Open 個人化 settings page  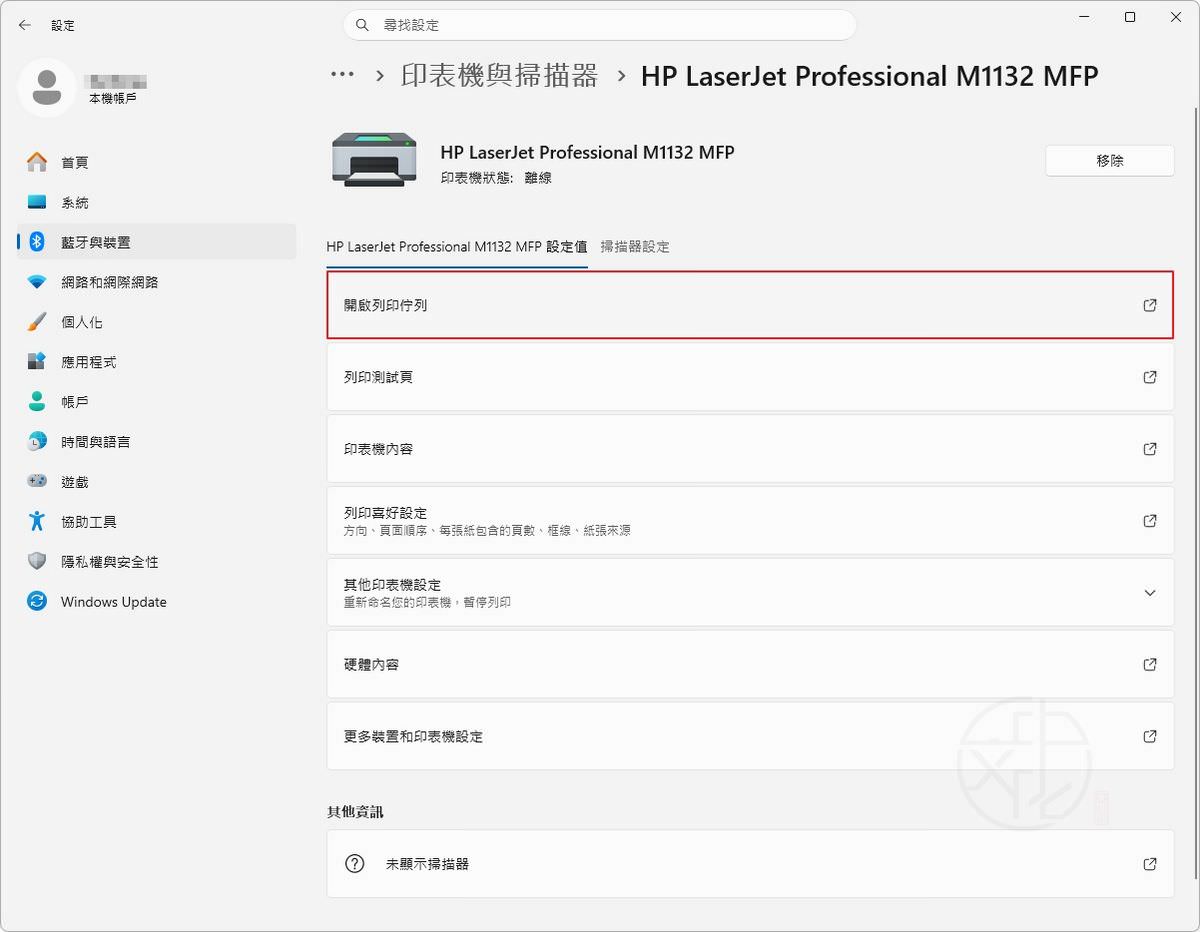[x=157, y=322]
